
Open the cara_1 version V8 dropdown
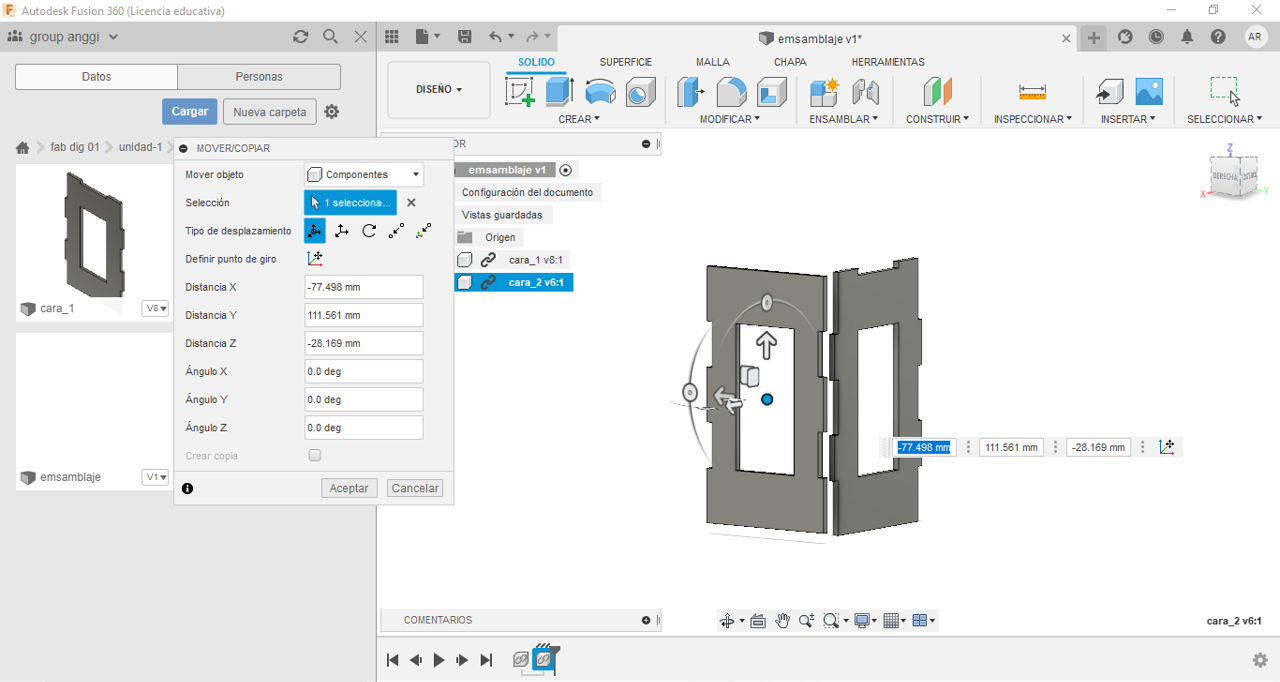(154, 309)
